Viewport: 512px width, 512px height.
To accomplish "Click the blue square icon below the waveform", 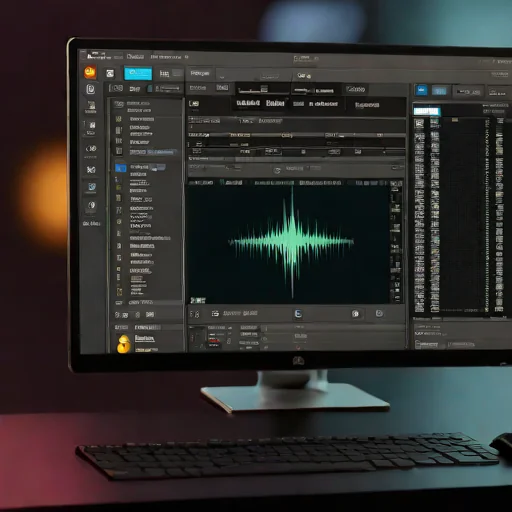I will [298, 314].
